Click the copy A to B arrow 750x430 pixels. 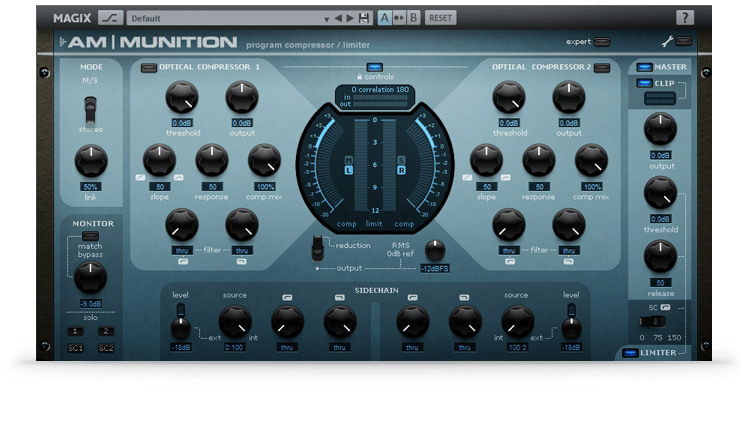(400, 18)
